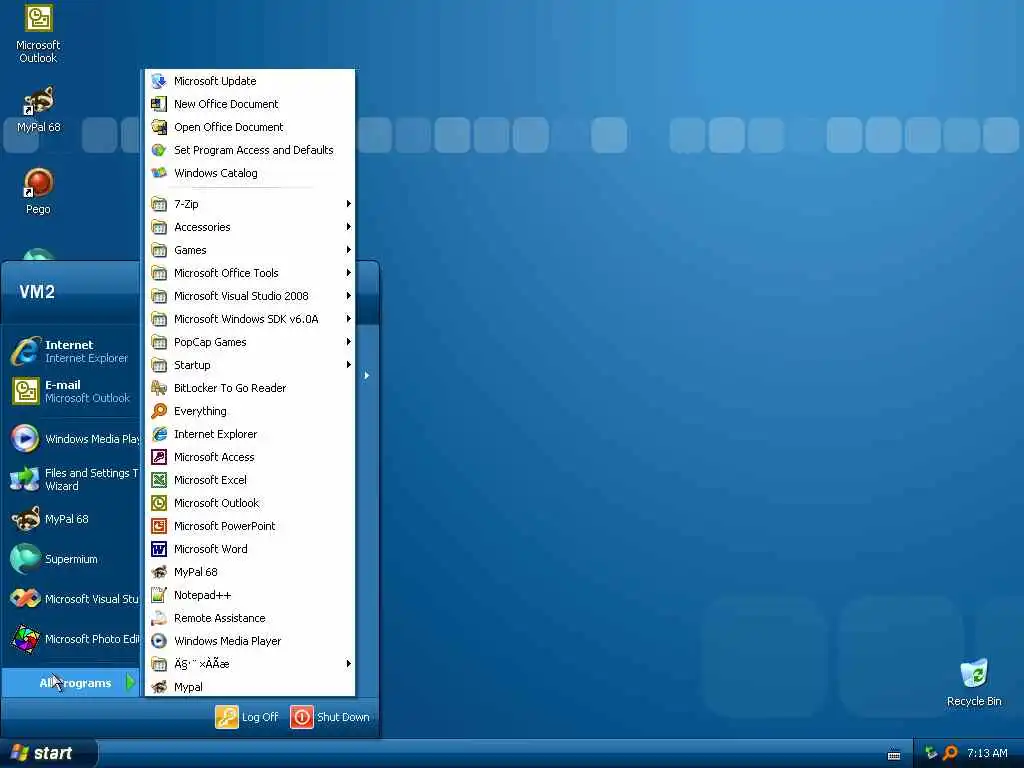Open the Pego desktop shortcut
Viewport: 1024px width, 768px height.
coord(38,191)
